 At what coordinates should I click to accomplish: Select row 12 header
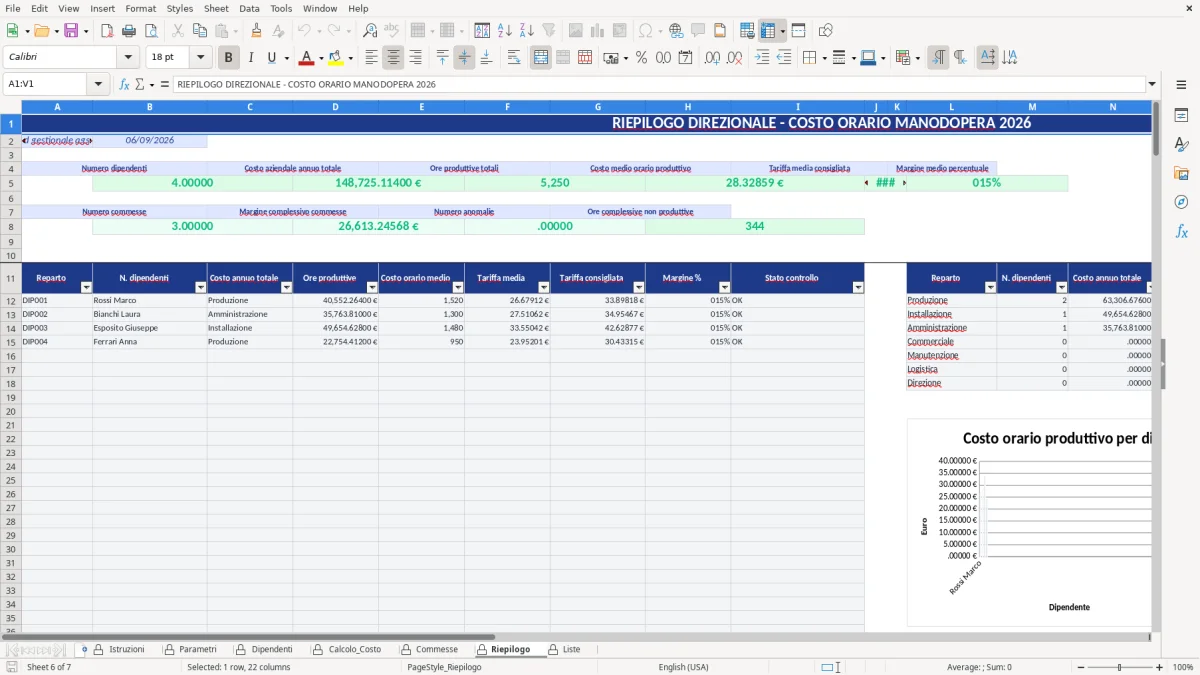[x=11, y=300]
